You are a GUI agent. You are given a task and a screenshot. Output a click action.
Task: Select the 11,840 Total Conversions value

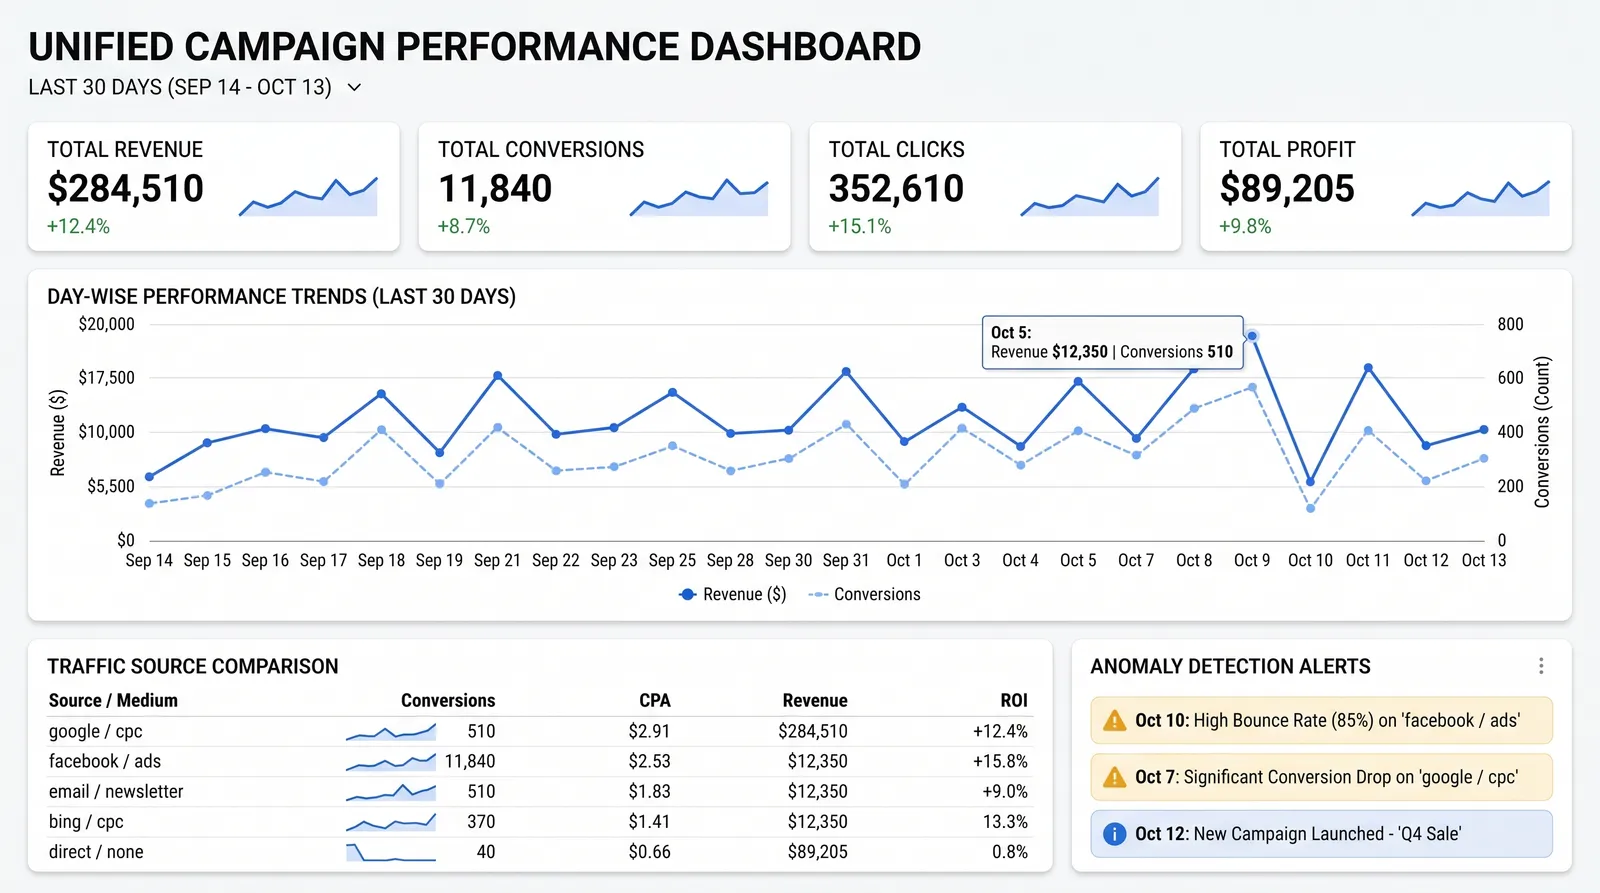(x=495, y=188)
